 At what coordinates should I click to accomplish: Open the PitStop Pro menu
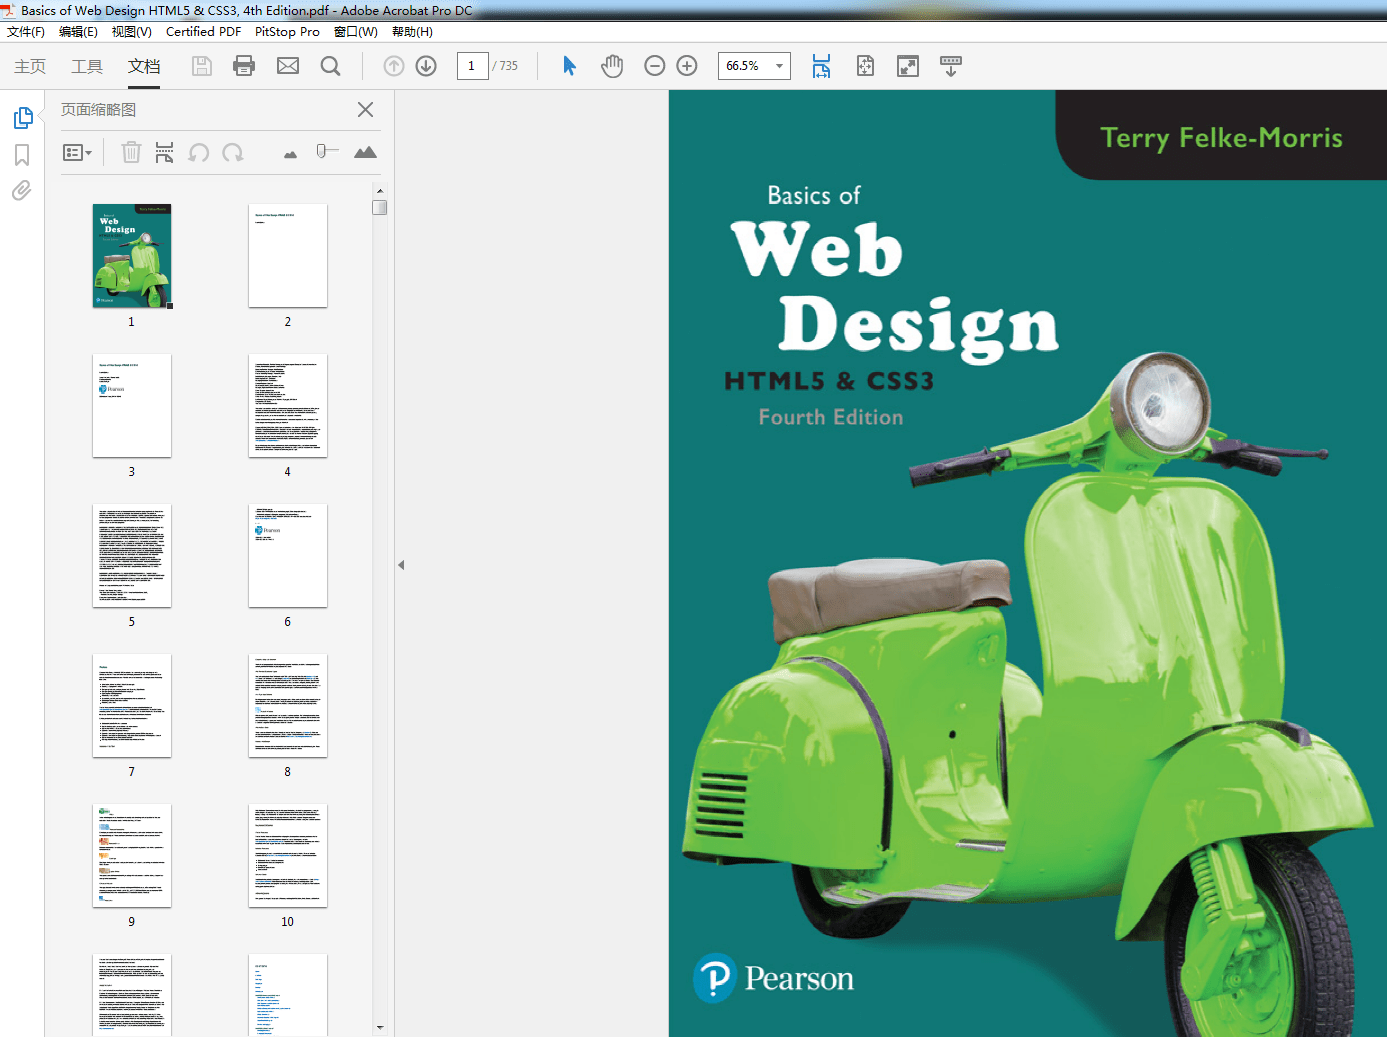pyautogui.click(x=287, y=31)
